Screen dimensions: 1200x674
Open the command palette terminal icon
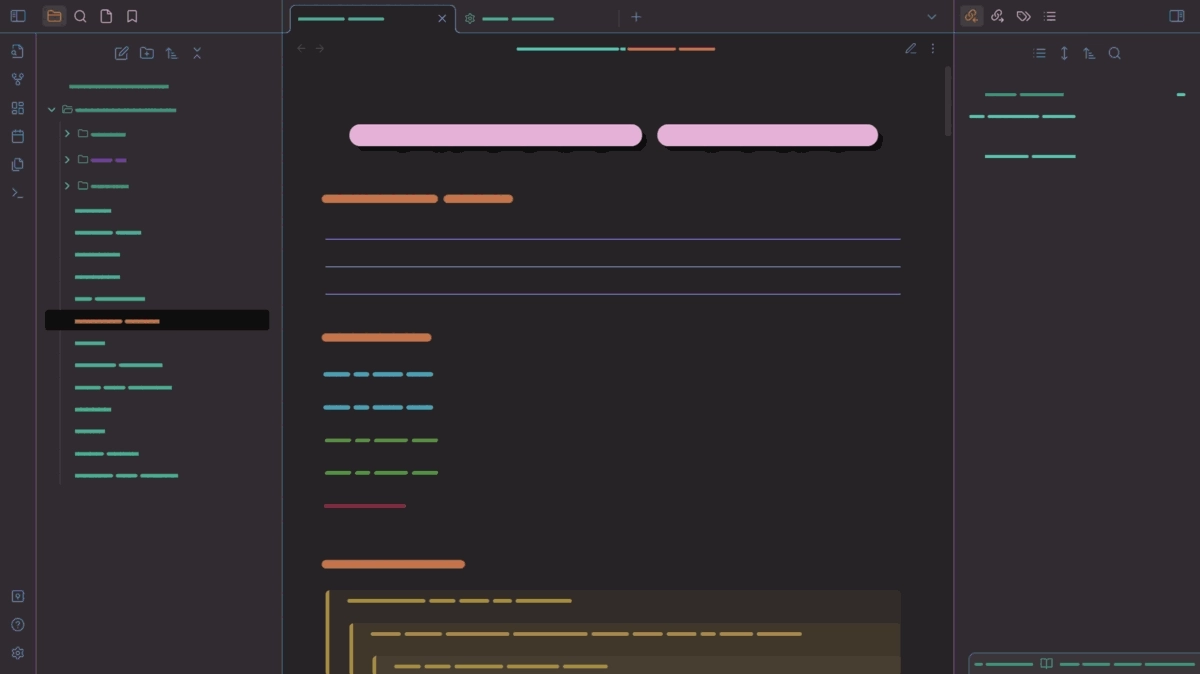[17, 193]
